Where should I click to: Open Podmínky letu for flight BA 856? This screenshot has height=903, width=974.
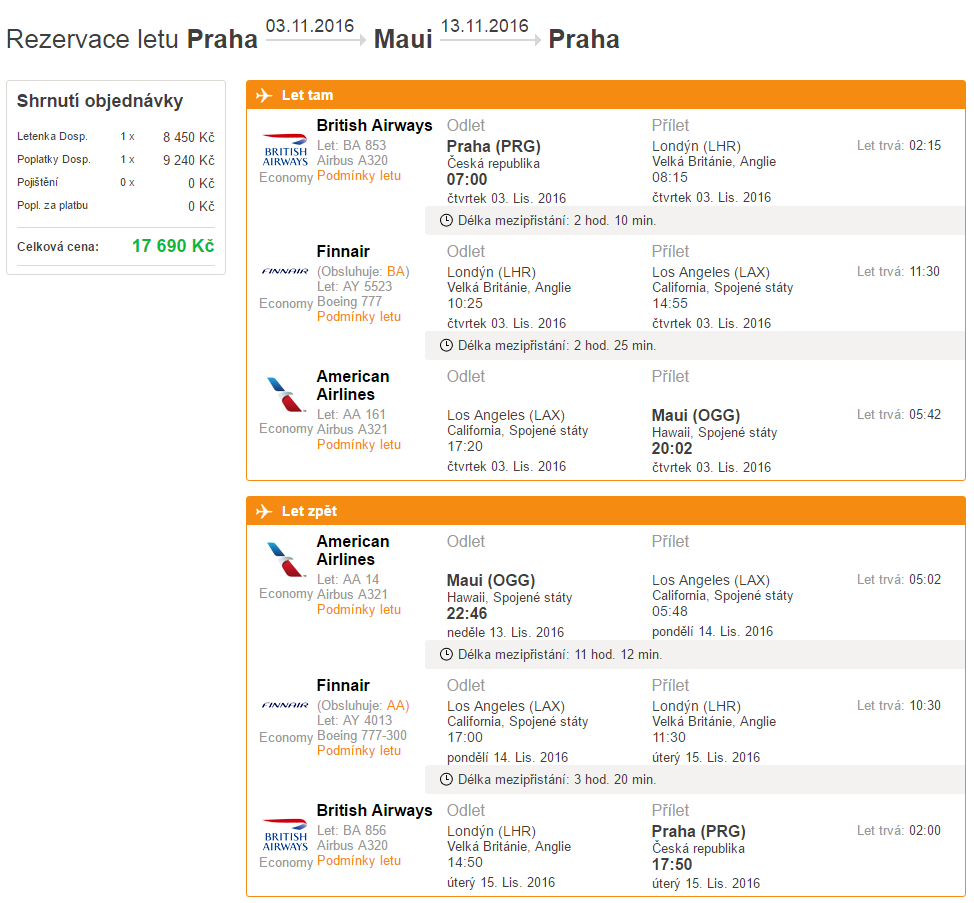tap(359, 861)
